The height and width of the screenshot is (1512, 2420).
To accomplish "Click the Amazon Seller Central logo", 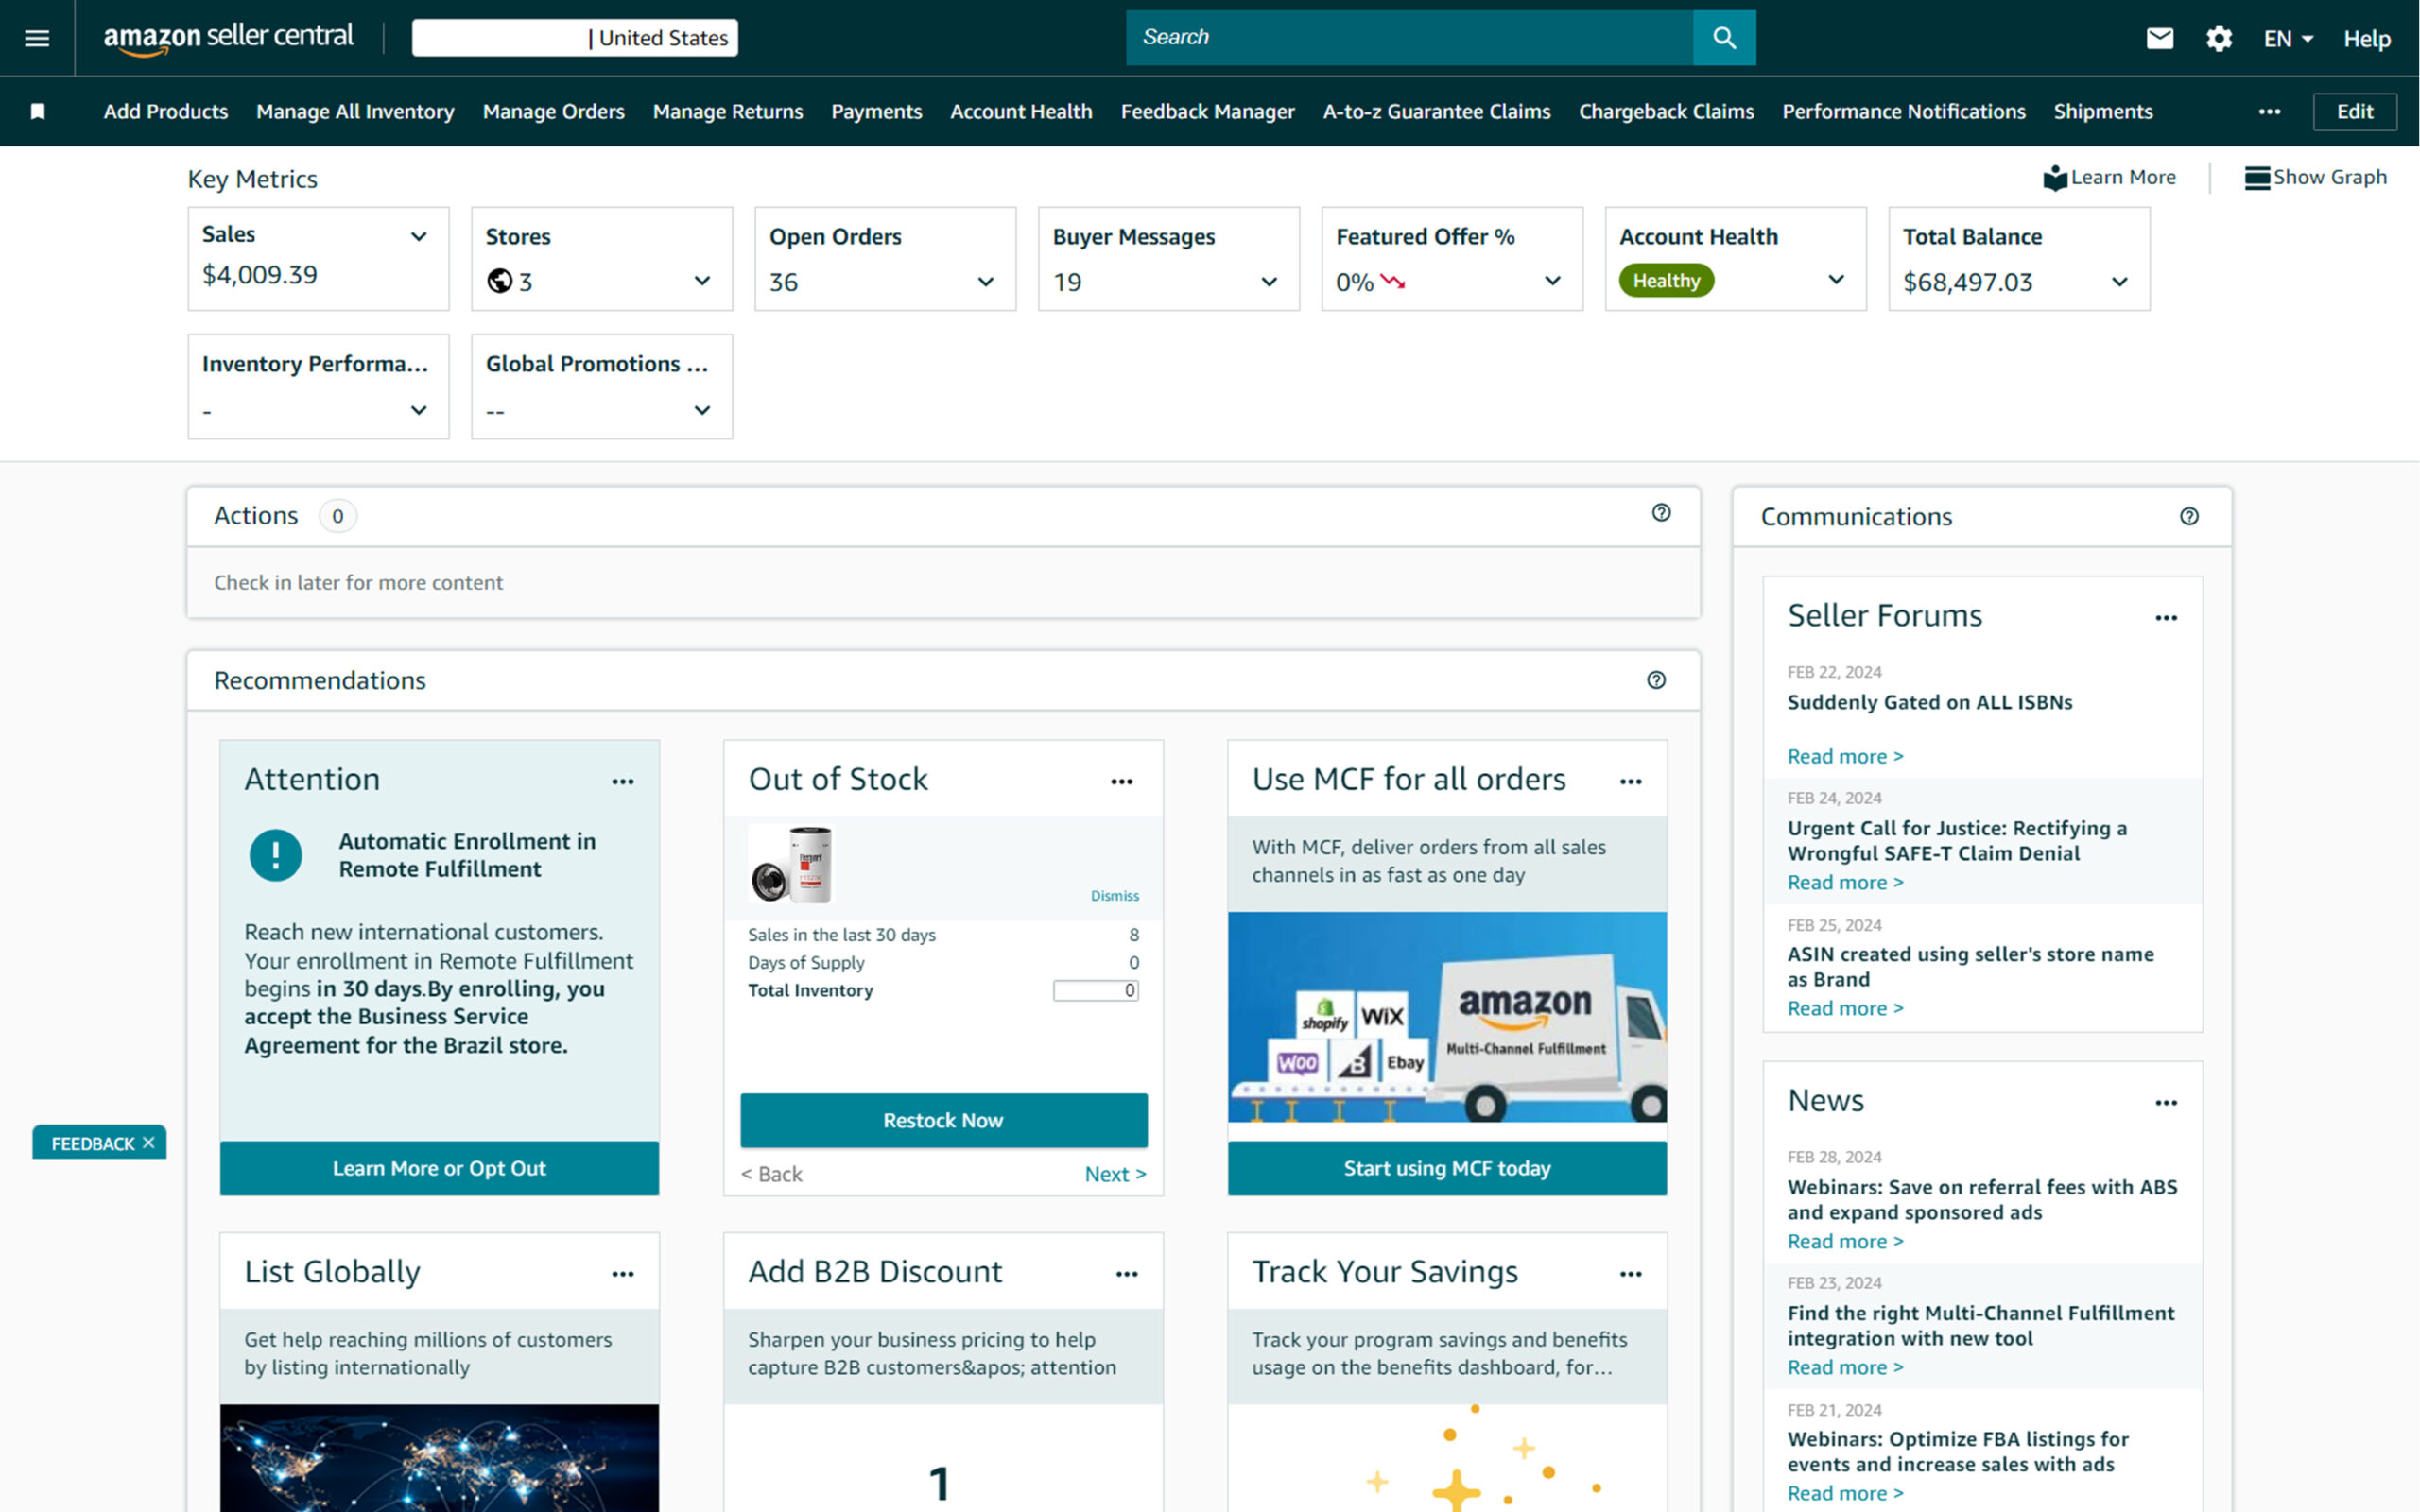I will [x=228, y=38].
